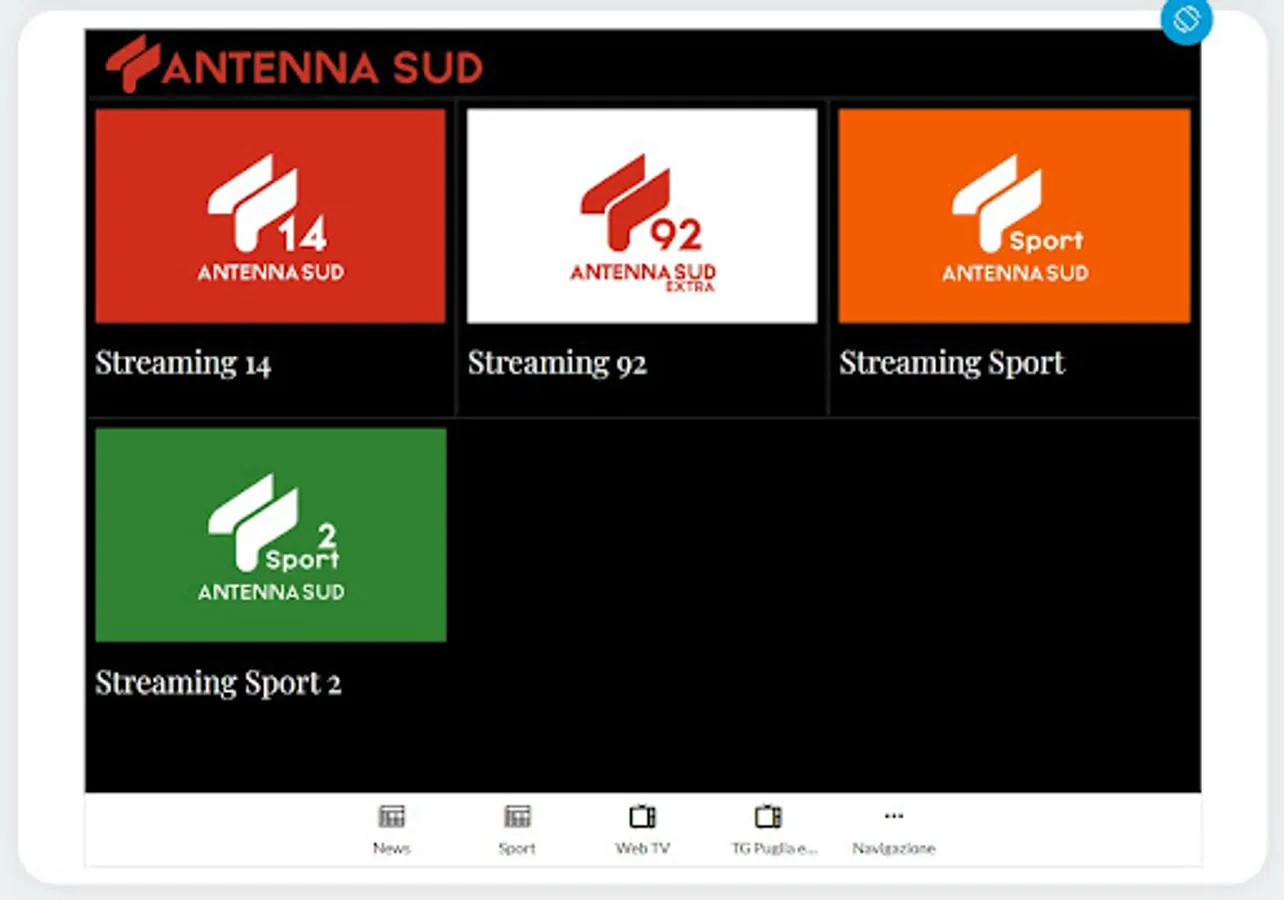
Task: Select the News tab label
Action: 392,848
